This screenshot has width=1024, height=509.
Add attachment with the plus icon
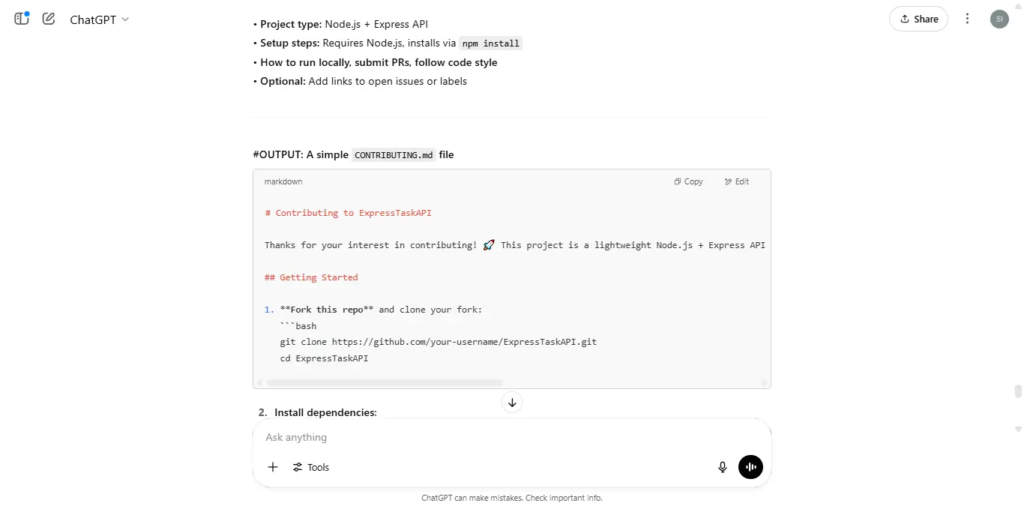(x=273, y=467)
